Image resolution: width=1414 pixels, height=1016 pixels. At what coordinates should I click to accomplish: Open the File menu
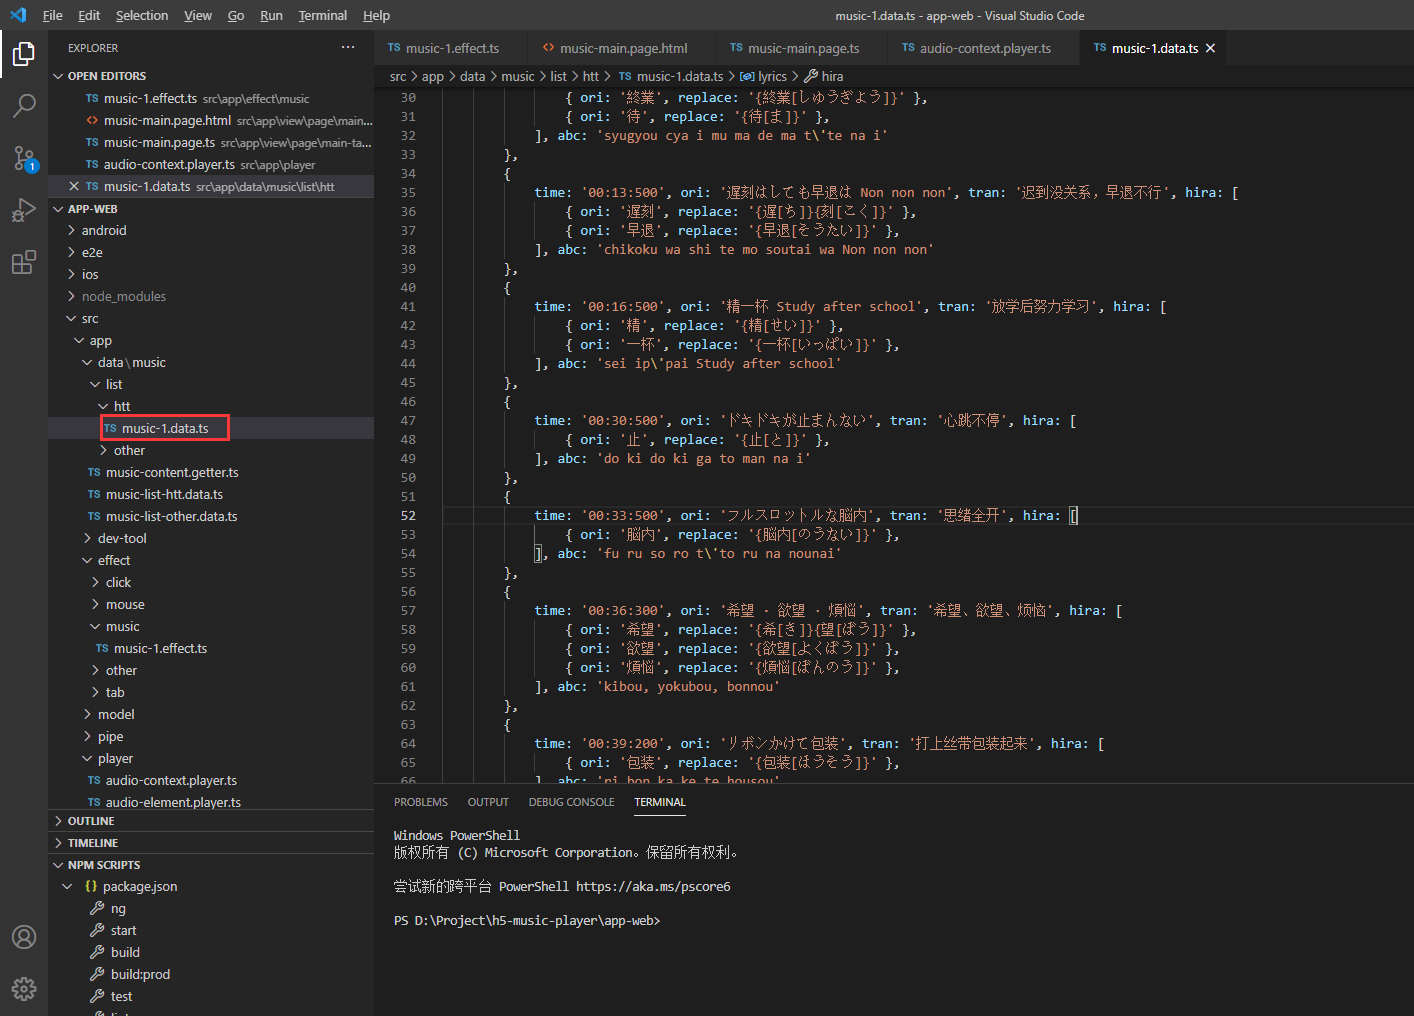53,15
